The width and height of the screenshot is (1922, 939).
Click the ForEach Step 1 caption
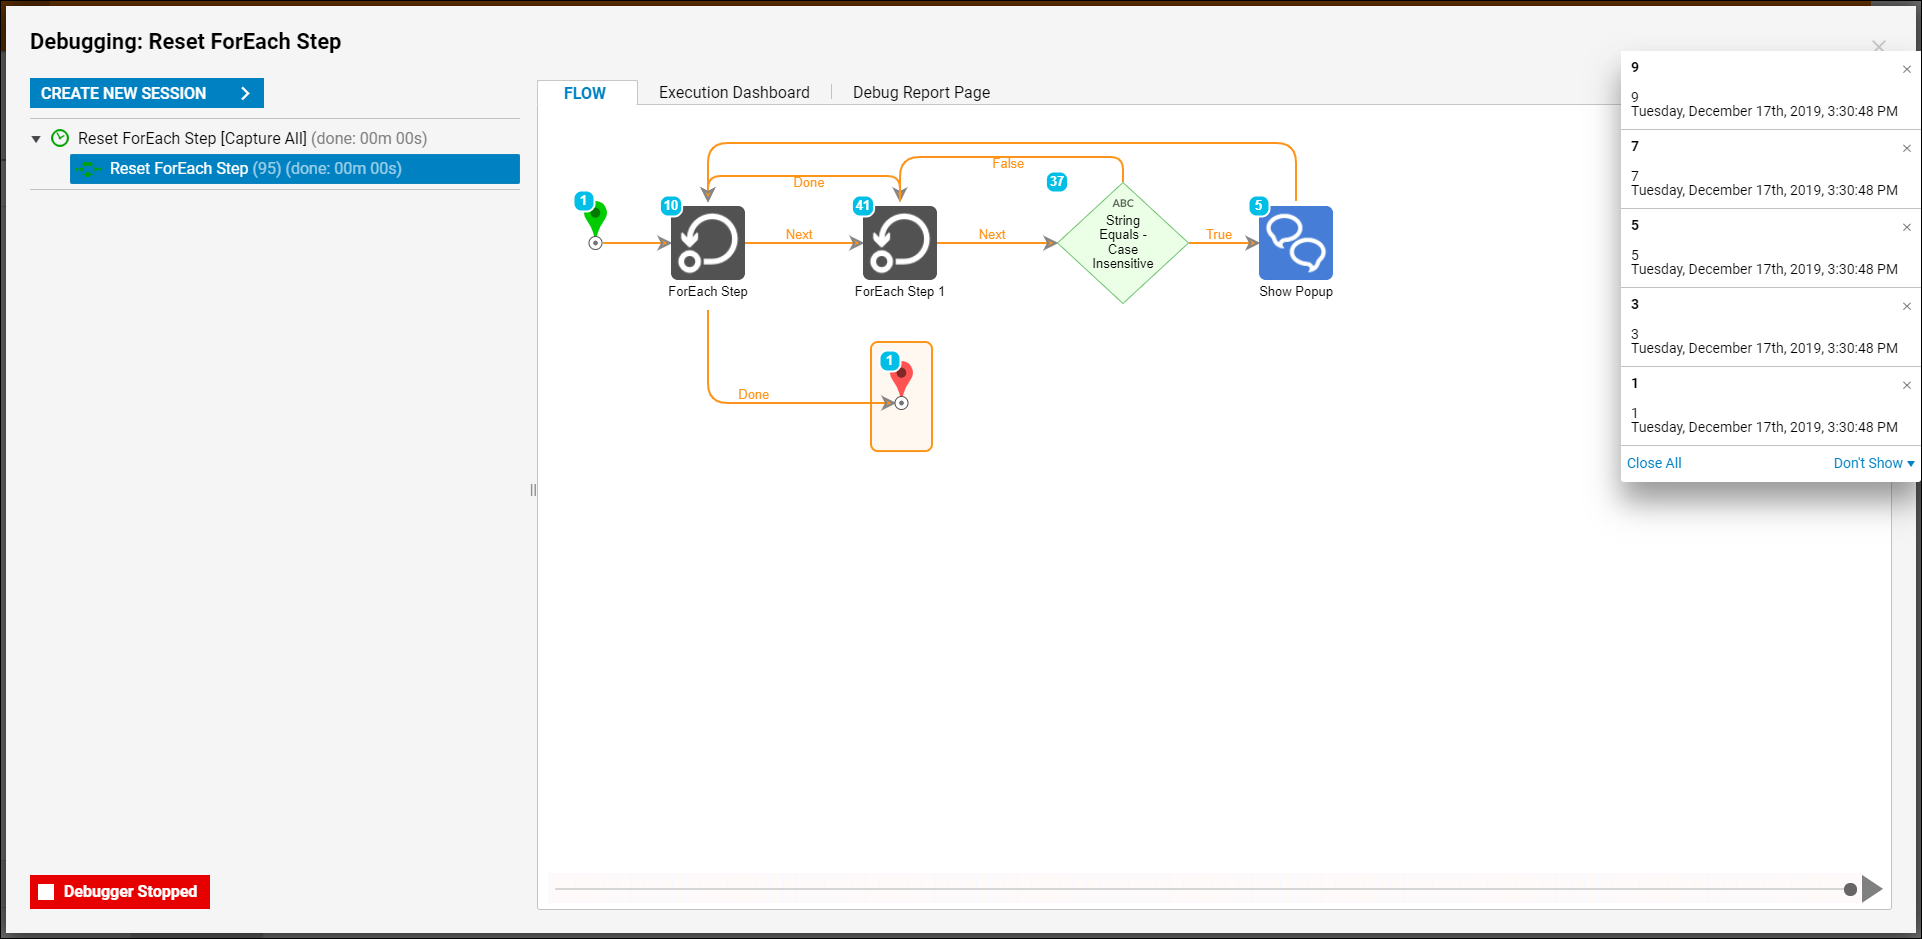click(900, 292)
